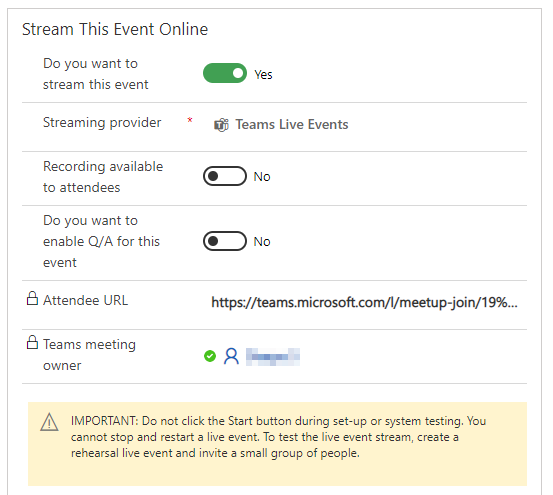Click the Stream This Event Online heading
Screen dimensions: 553x495
[x=115, y=29]
